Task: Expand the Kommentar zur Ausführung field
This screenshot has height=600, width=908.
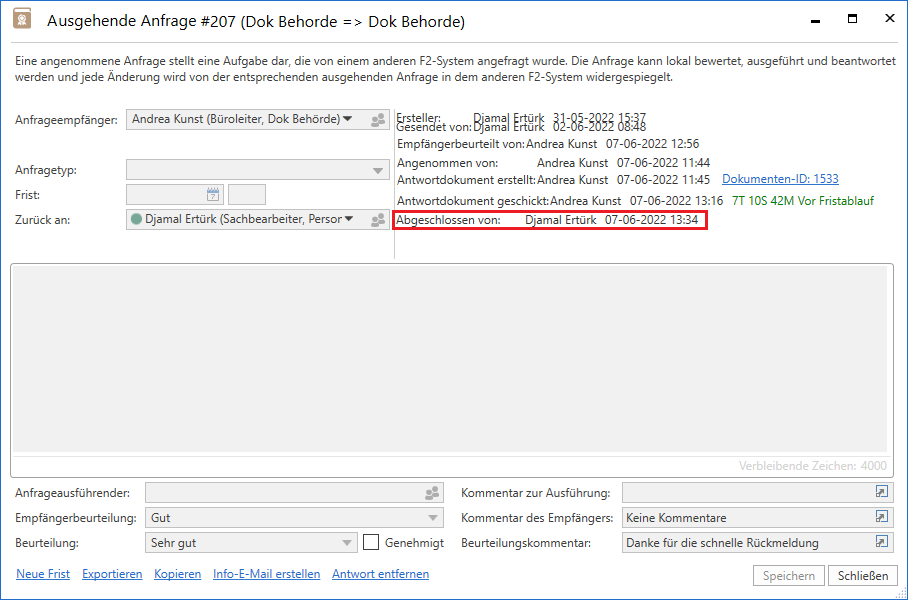Action: point(881,492)
